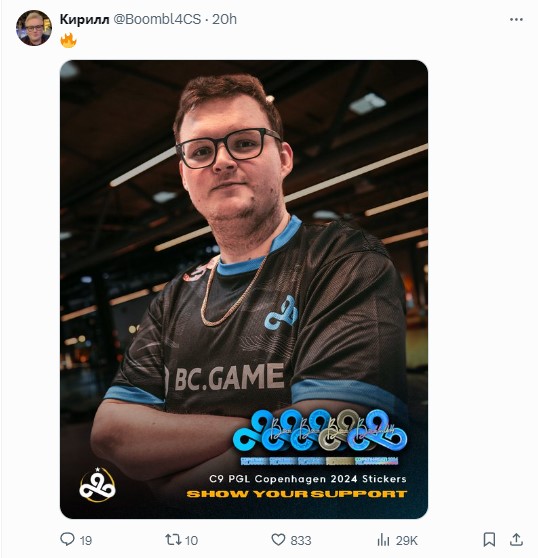Image resolution: width=538 pixels, height=558 pixels.
Task: Click the fire emoji in tweet text
Action: pyautogui.click(x=69, y=40)
